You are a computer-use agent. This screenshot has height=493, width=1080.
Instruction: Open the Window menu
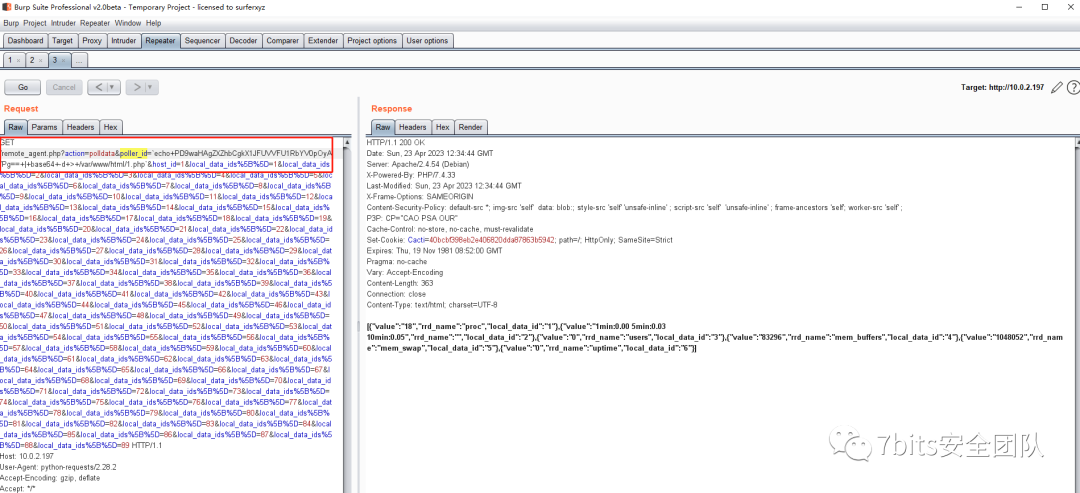(x=128, y=23)
